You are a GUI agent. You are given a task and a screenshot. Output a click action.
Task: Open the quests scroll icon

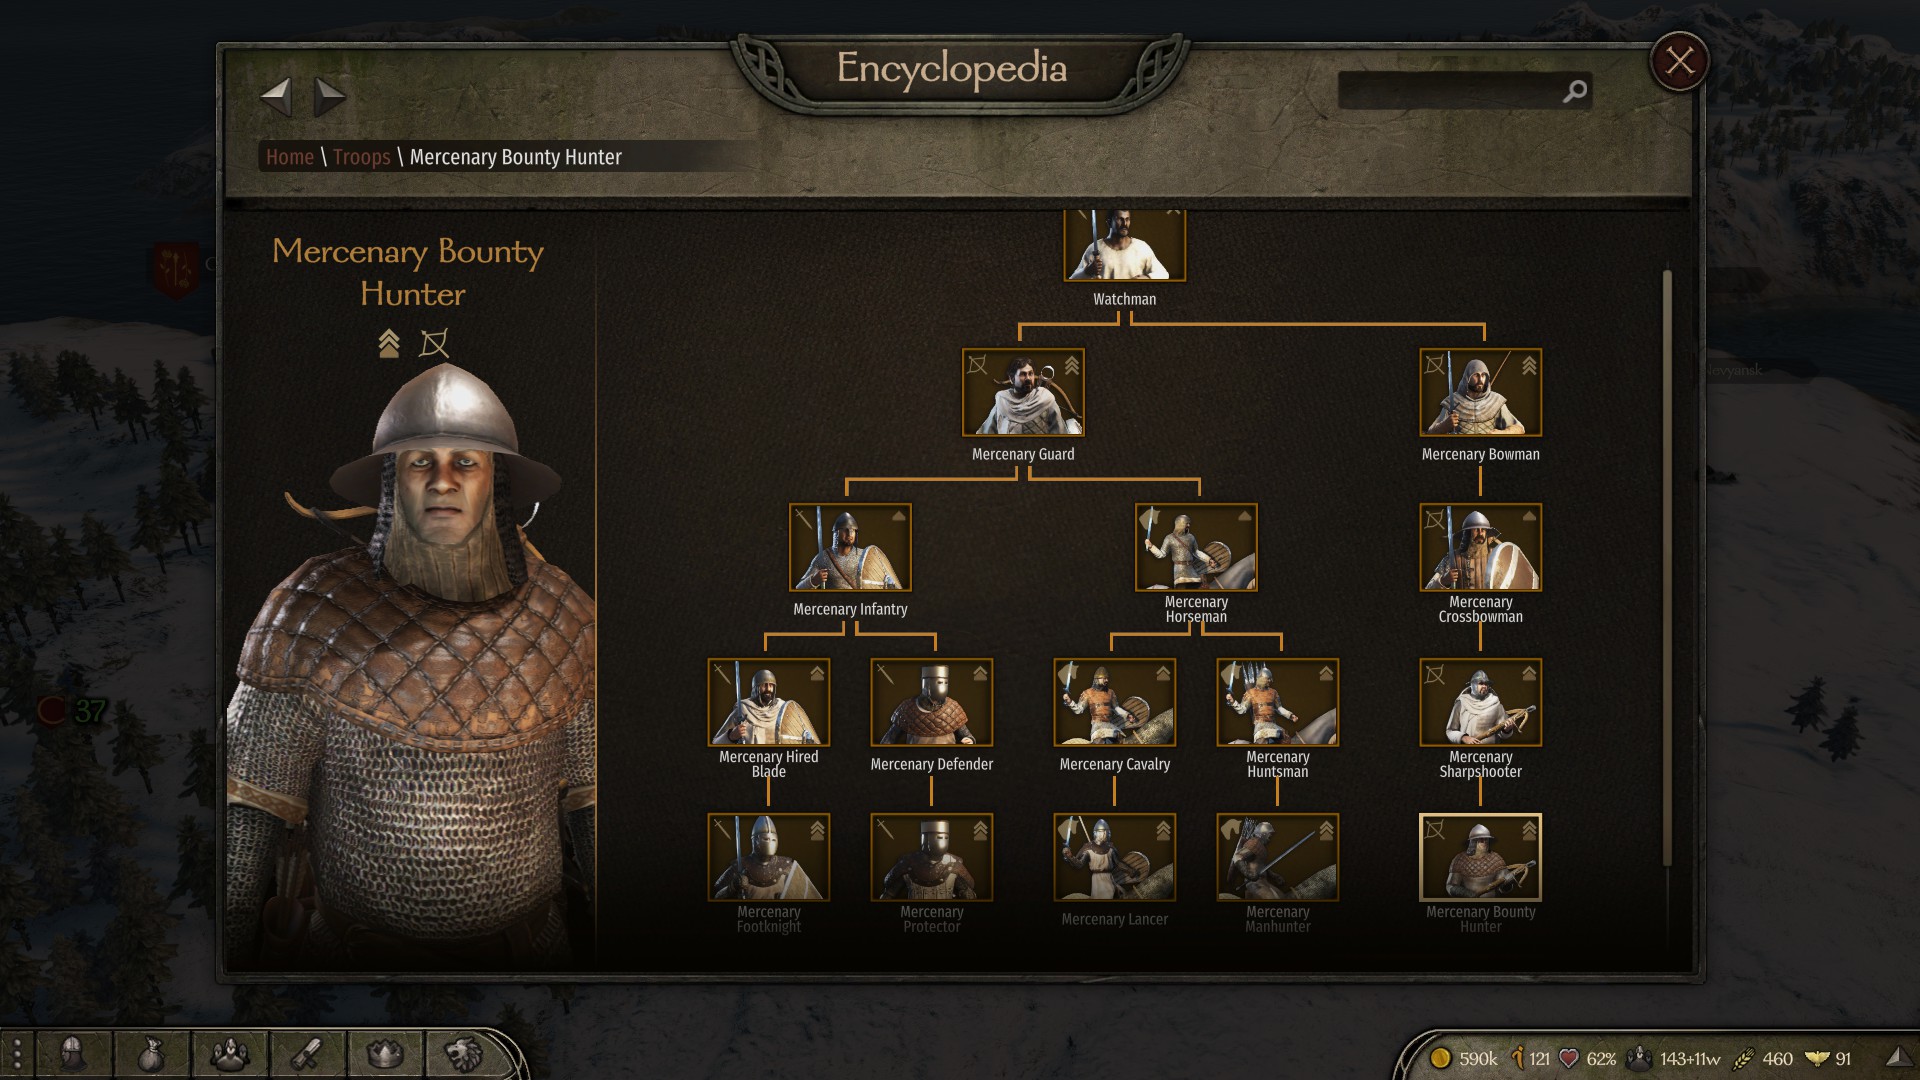click(307, 1054)
